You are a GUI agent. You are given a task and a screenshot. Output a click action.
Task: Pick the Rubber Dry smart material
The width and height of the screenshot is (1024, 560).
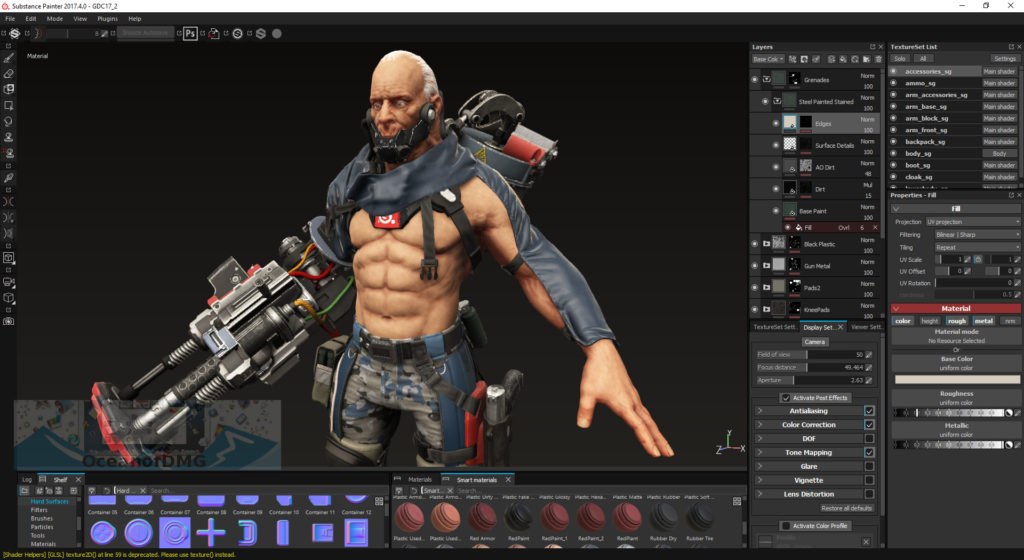(664, 520)
